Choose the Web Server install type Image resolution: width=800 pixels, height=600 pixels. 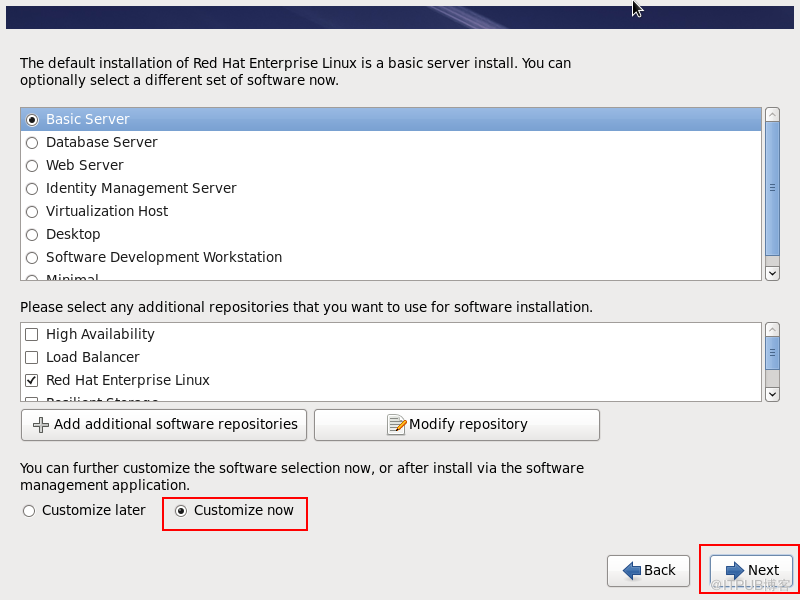point(32,166)
